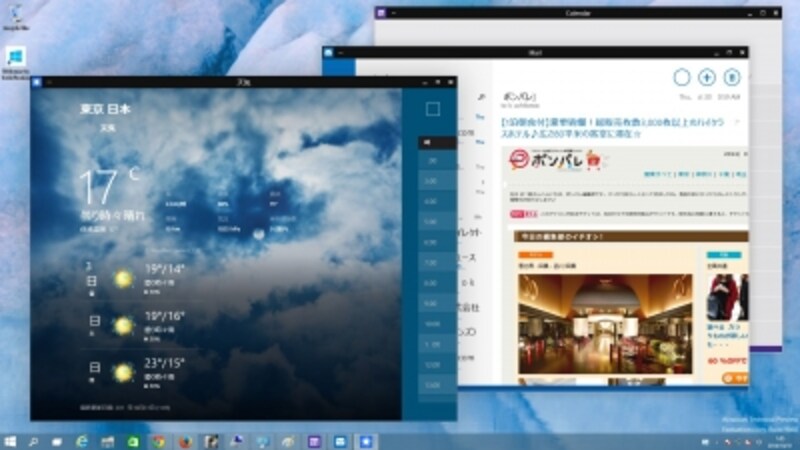Screen dimensions: 800x450
Task: Switch to Mail app taskbar icon
Action: coord(340,442)
